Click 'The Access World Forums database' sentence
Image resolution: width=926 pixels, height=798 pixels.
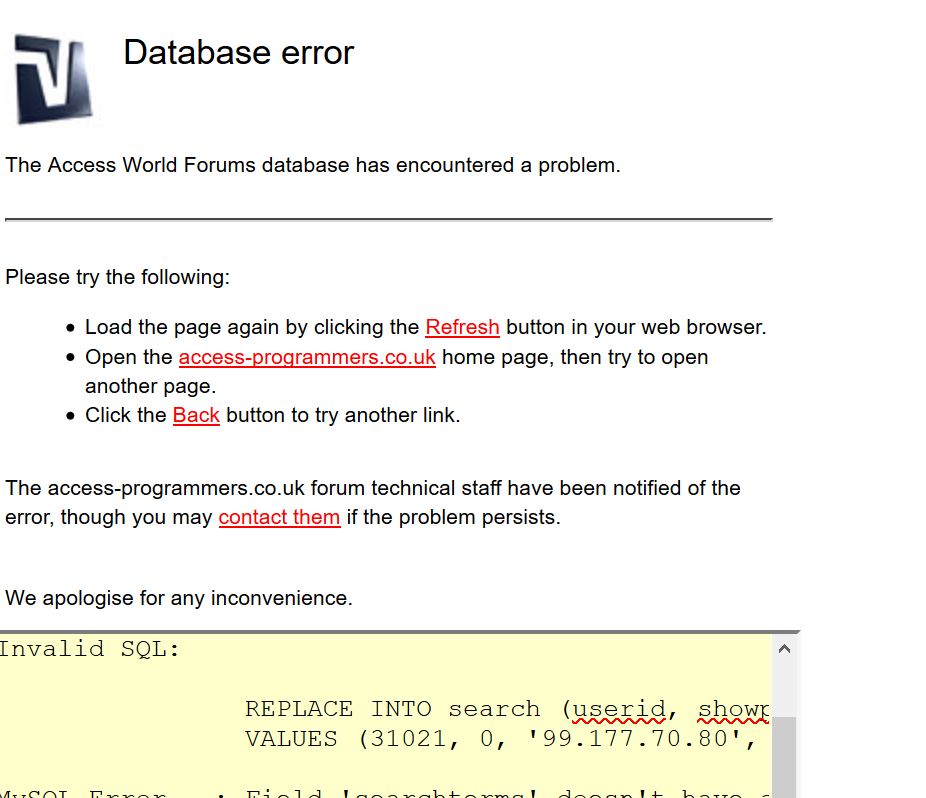pos(313,165)
